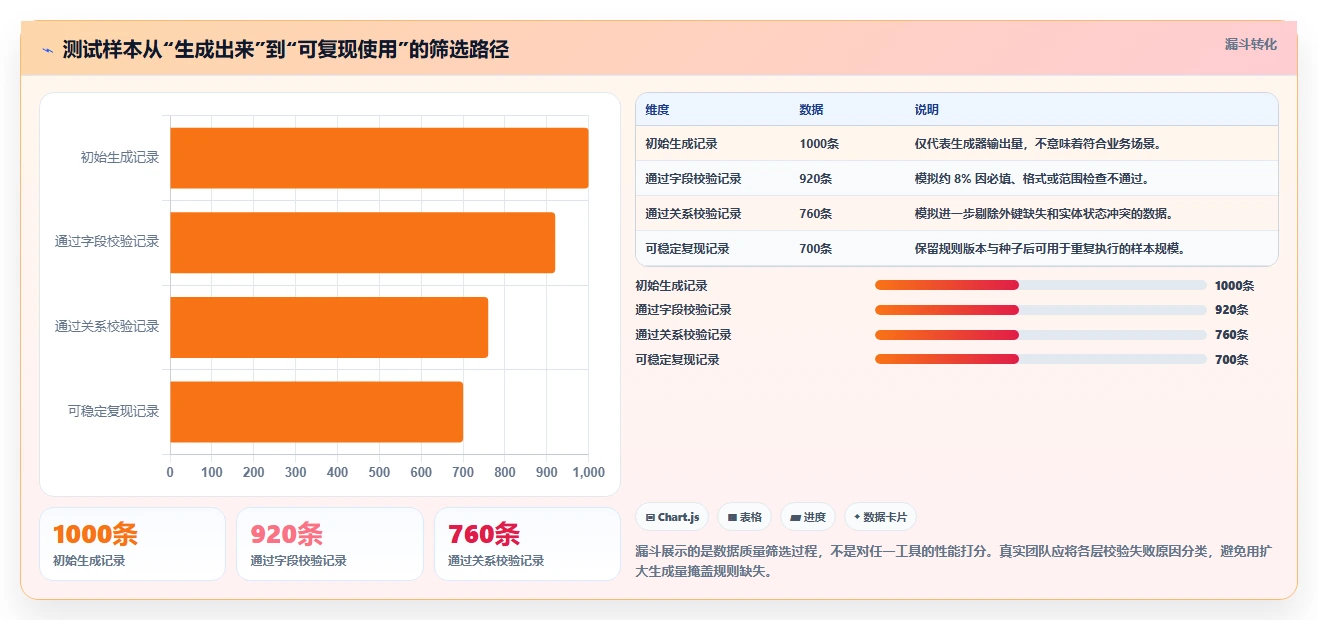Click the footer note starting with 漏斗展示的是
The width and height of the screenshot is (1318, 620).
(954, 562)
